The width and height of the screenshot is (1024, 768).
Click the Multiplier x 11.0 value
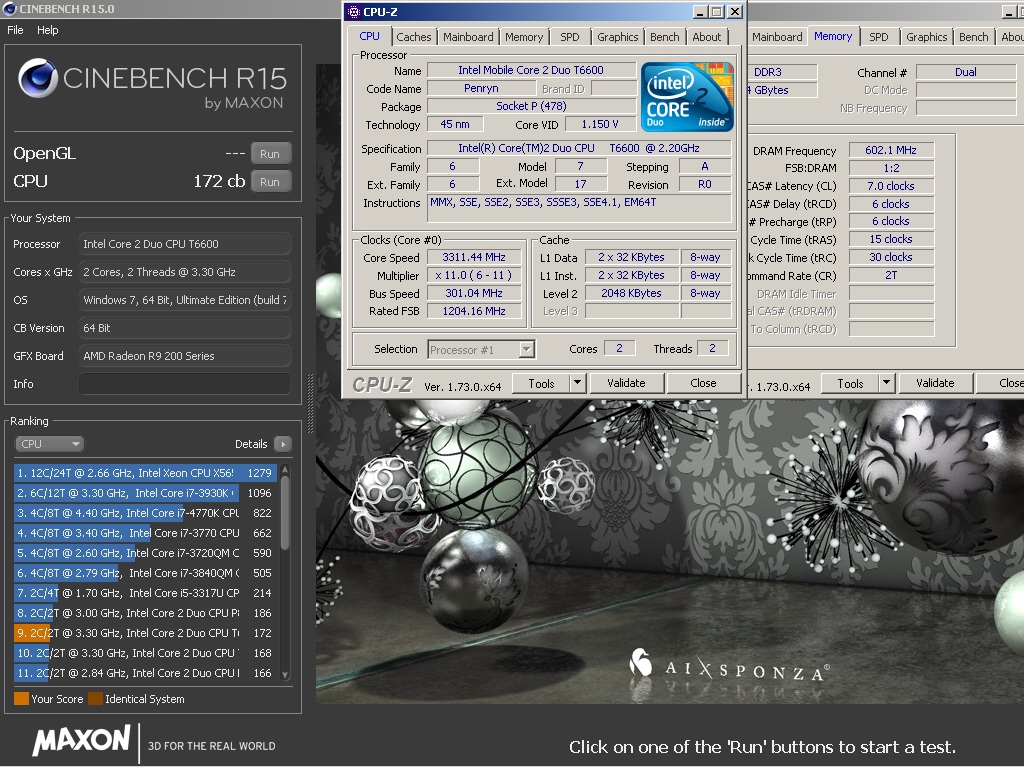(474, 276)
